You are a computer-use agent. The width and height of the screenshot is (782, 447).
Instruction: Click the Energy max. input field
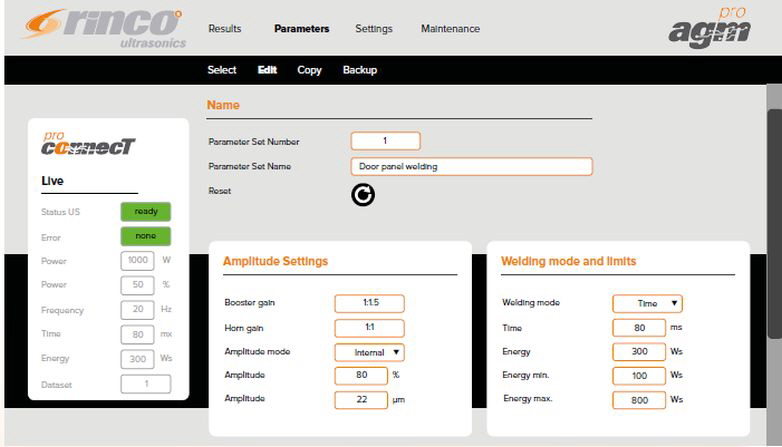(640, 400)
